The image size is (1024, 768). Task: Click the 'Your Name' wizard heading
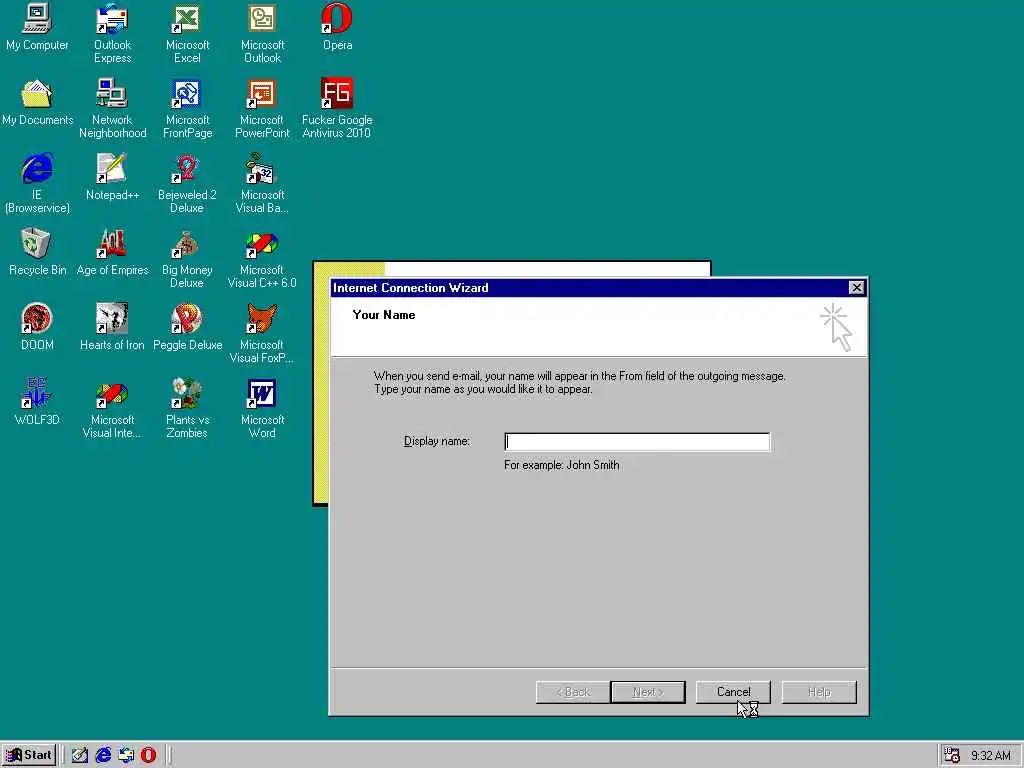coord(384,315)
